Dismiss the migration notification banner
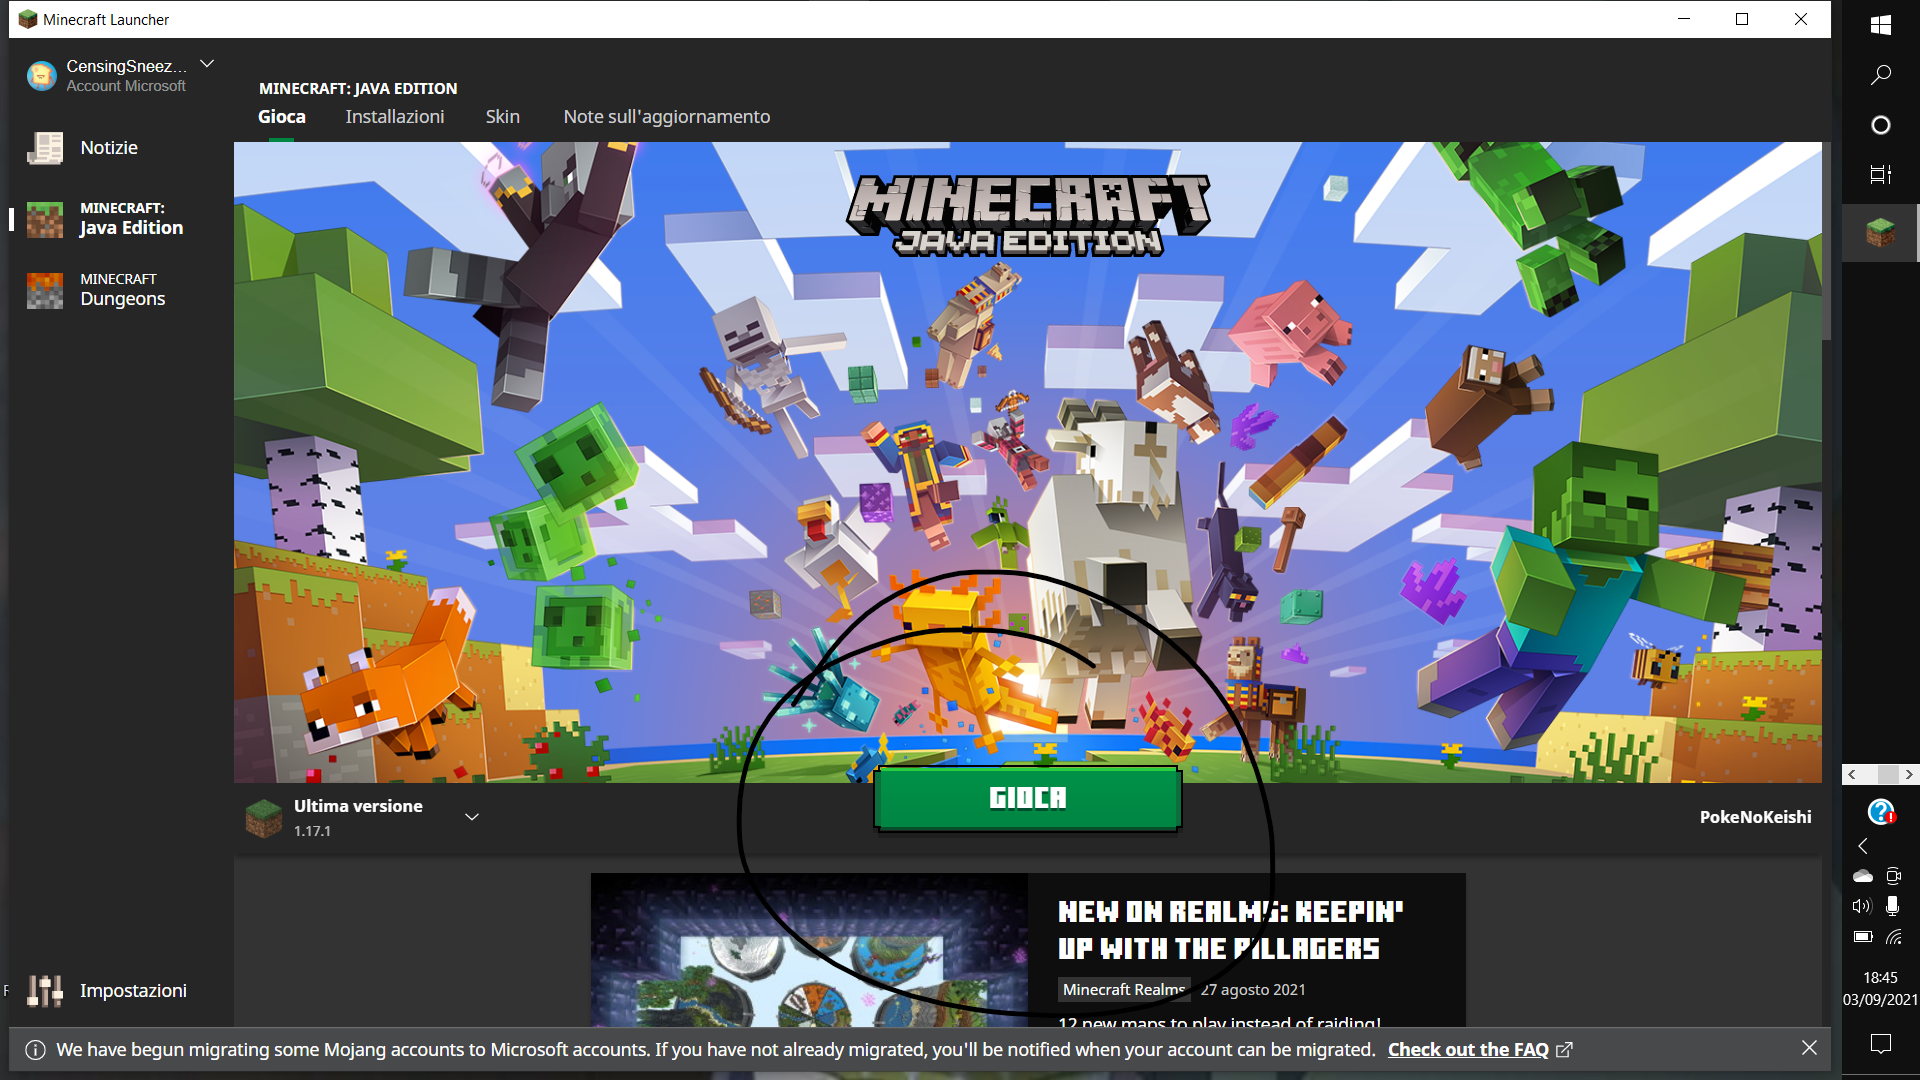Image resolution: width=1920 pixels, height=1080 pixels. pos(1809,1048)
